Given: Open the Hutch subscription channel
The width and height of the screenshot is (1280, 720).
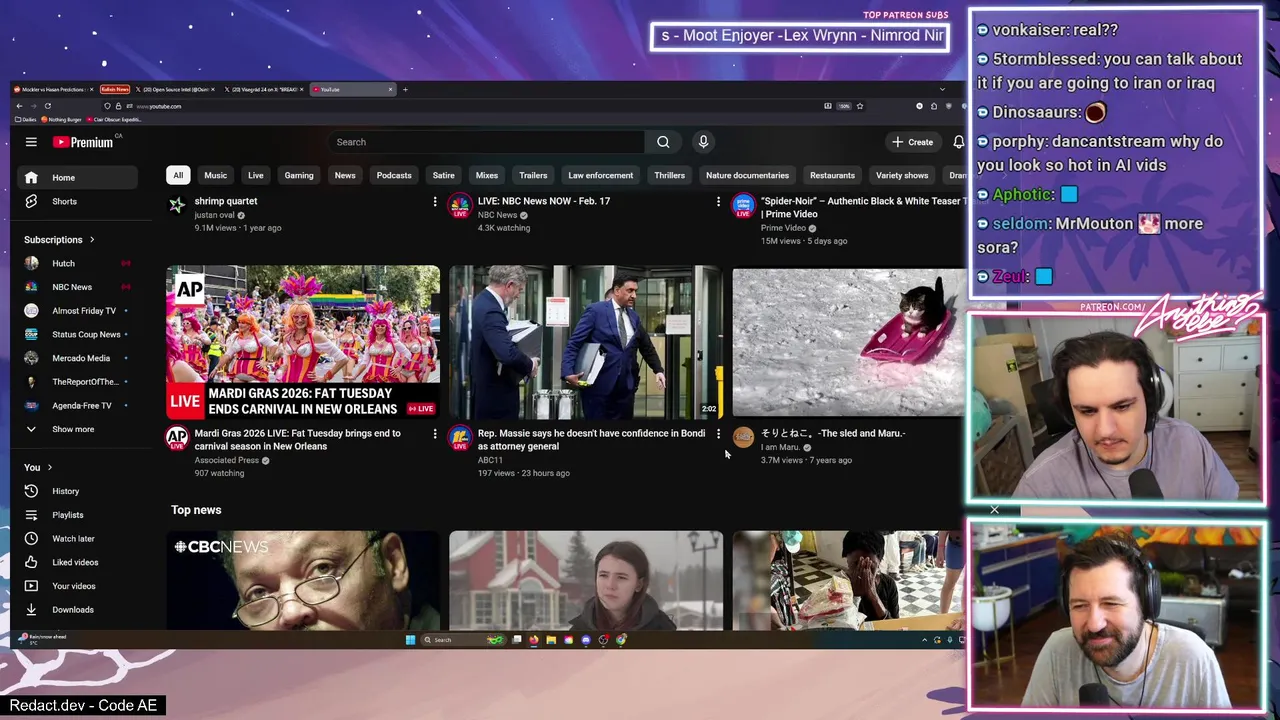Looking at the screenshot, I should pos(77,263).
